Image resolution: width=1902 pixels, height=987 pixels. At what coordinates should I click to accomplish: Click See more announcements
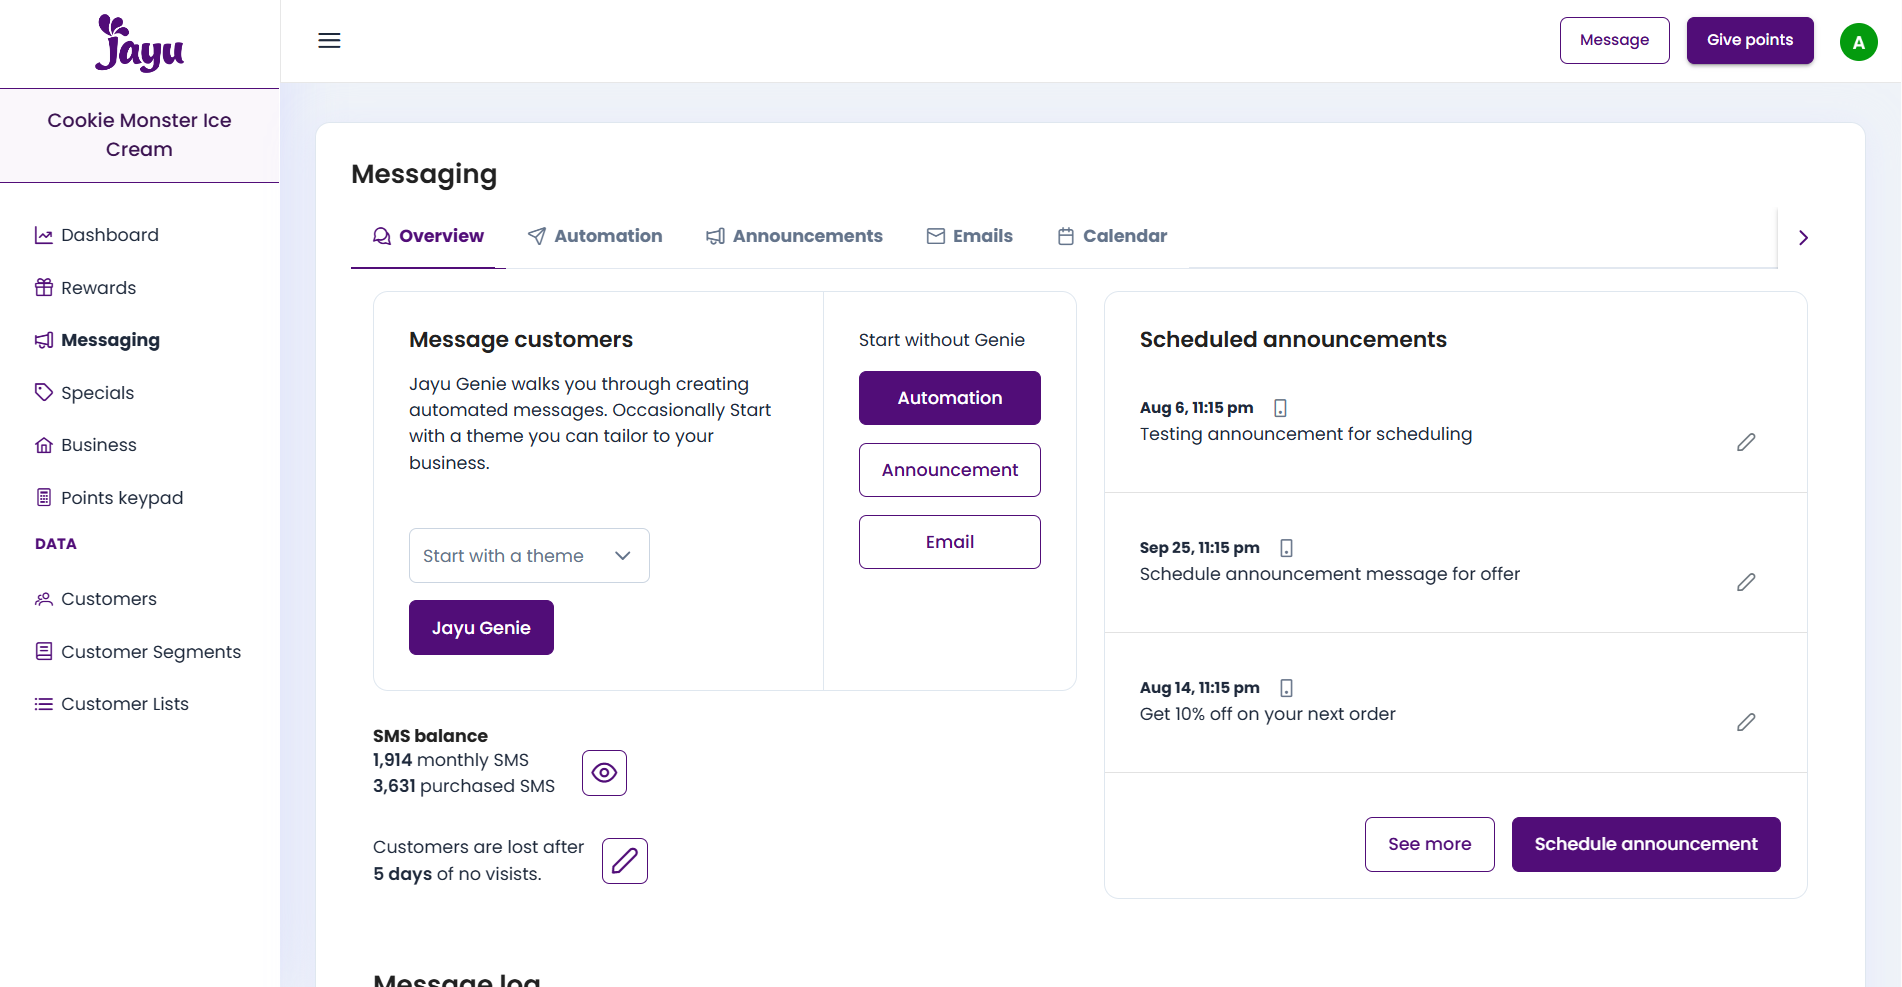point(1429,844)
